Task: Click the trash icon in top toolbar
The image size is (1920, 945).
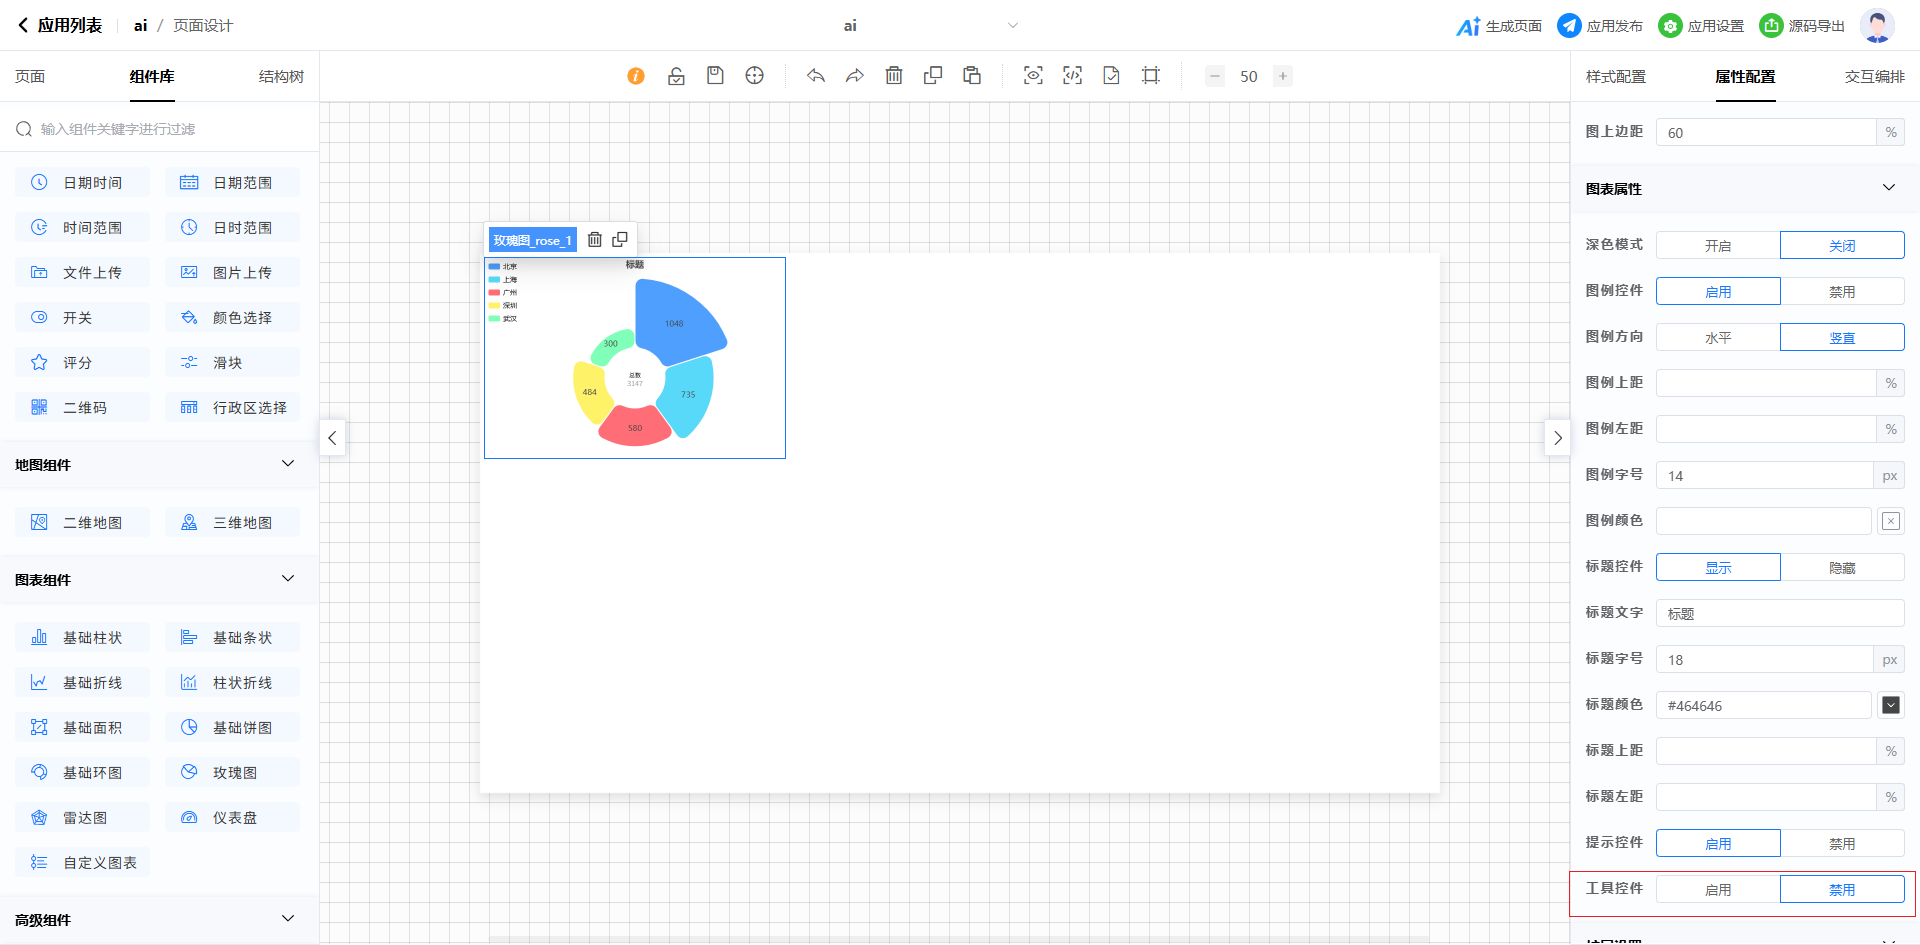Action: pyautogui.click(x=894, y=76)
